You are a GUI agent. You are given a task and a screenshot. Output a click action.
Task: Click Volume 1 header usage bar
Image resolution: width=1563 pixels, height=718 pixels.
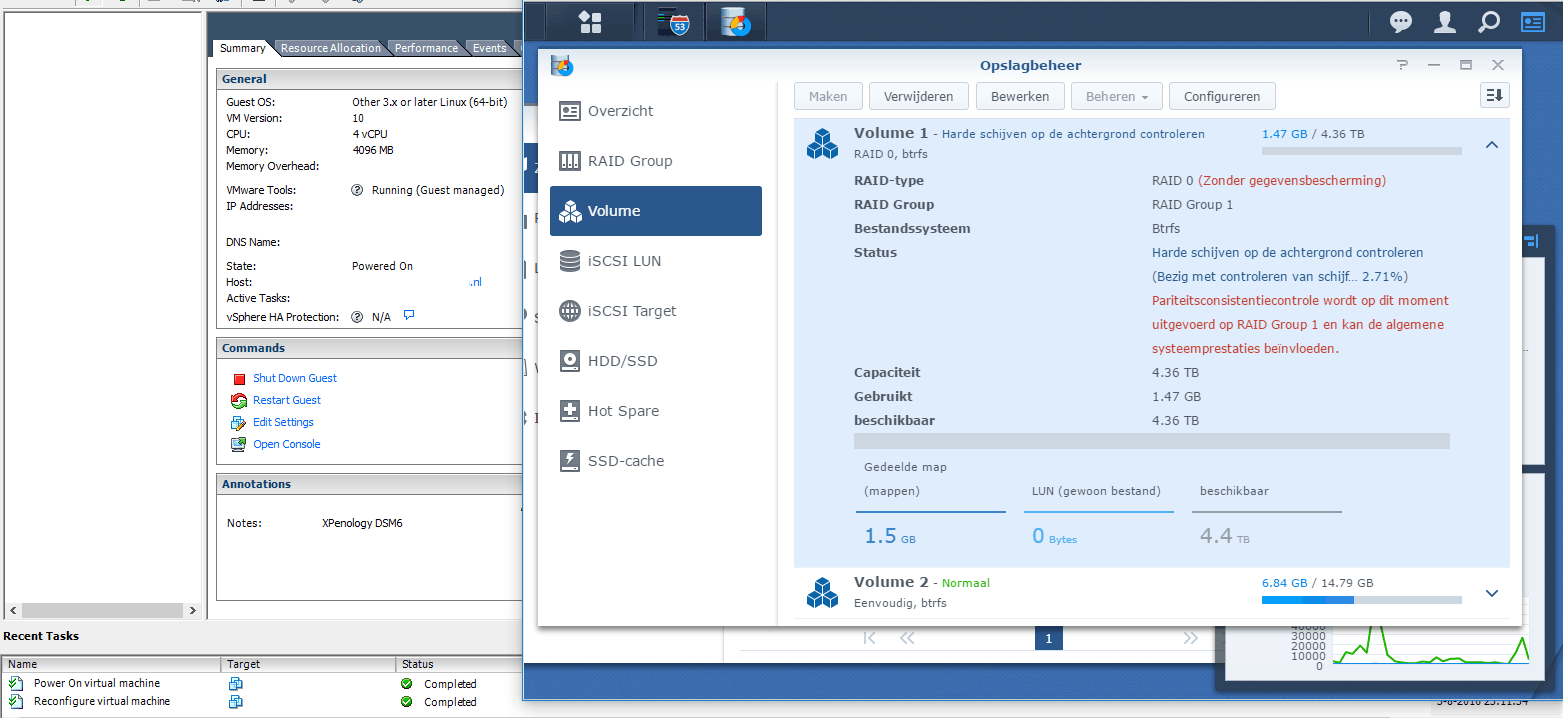[x=1361, y=151]
